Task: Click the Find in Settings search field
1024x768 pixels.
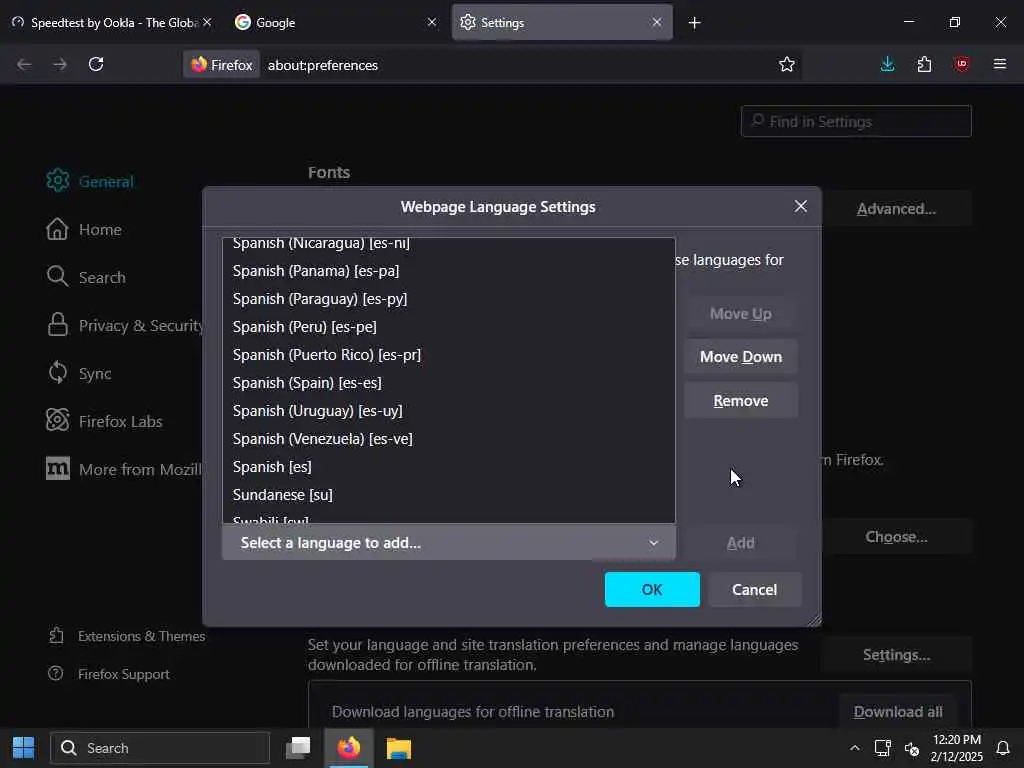Action: coord(856,121)
